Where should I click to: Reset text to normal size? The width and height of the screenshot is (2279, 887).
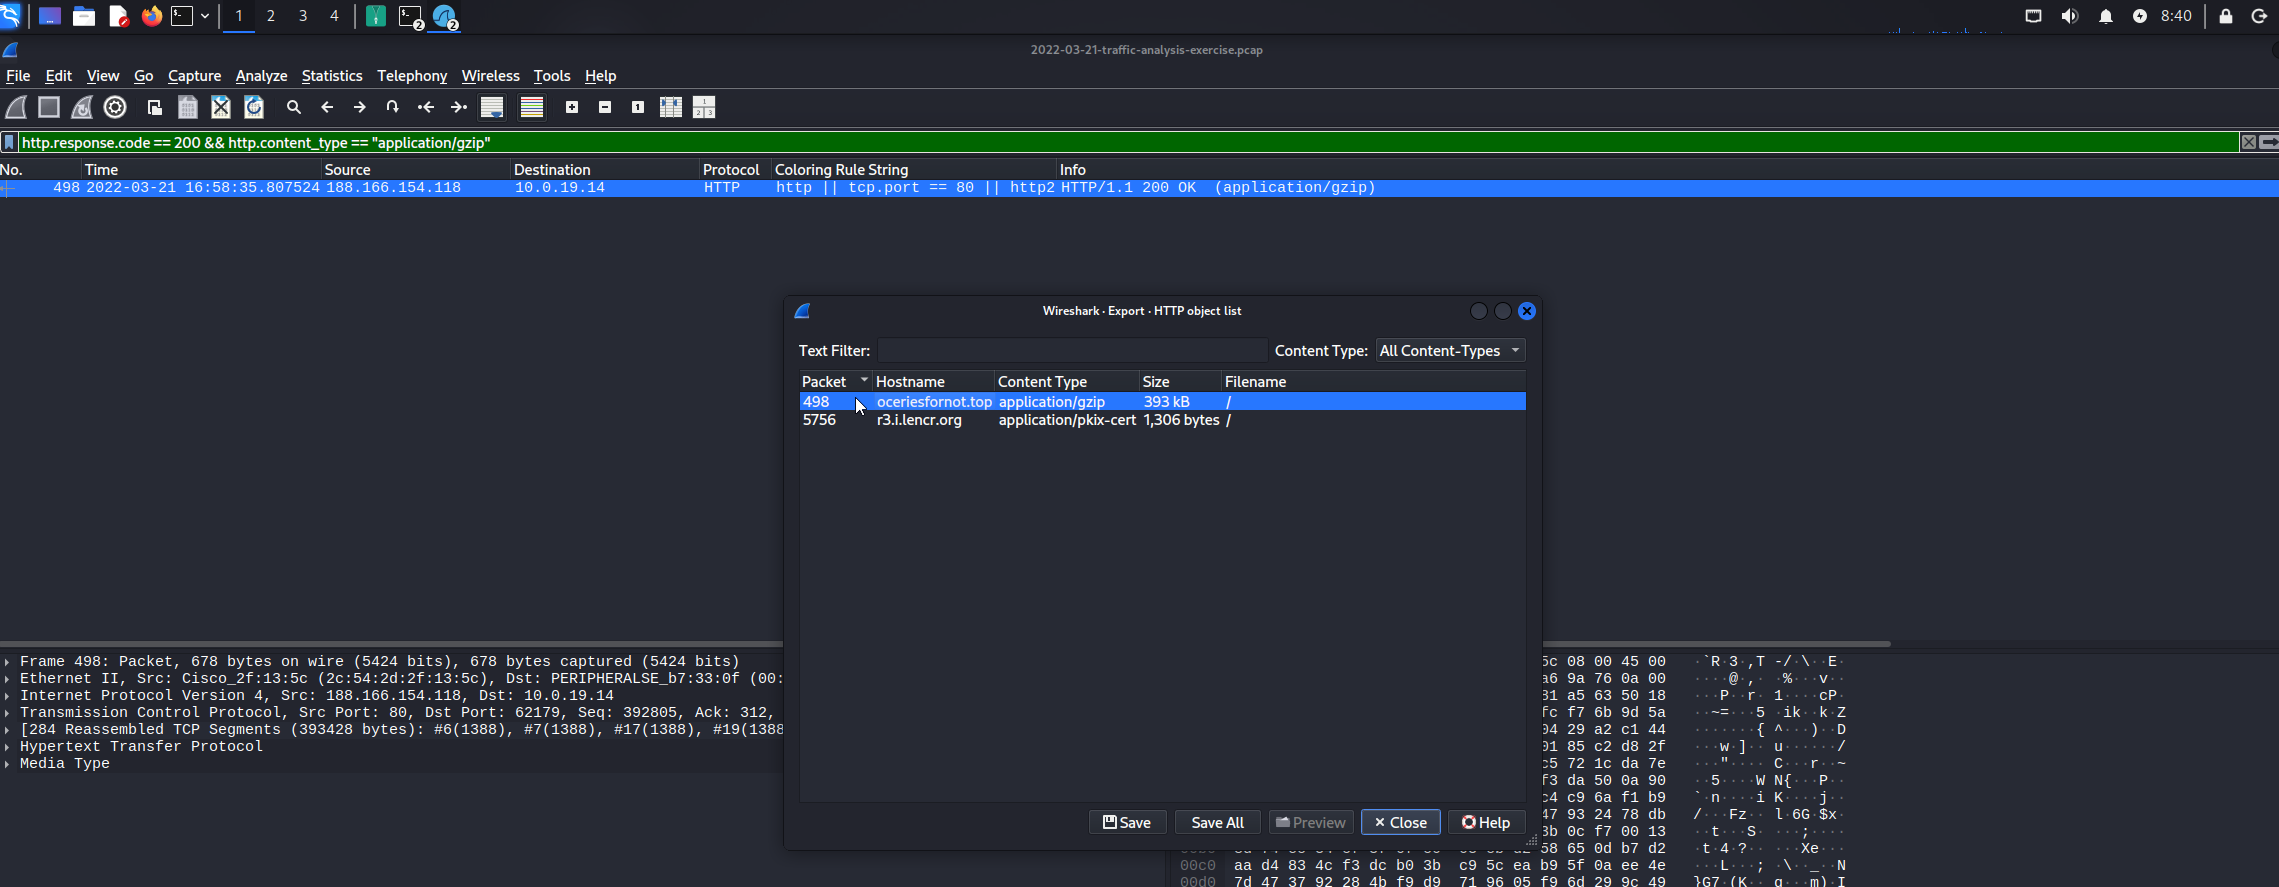[638, 107]
